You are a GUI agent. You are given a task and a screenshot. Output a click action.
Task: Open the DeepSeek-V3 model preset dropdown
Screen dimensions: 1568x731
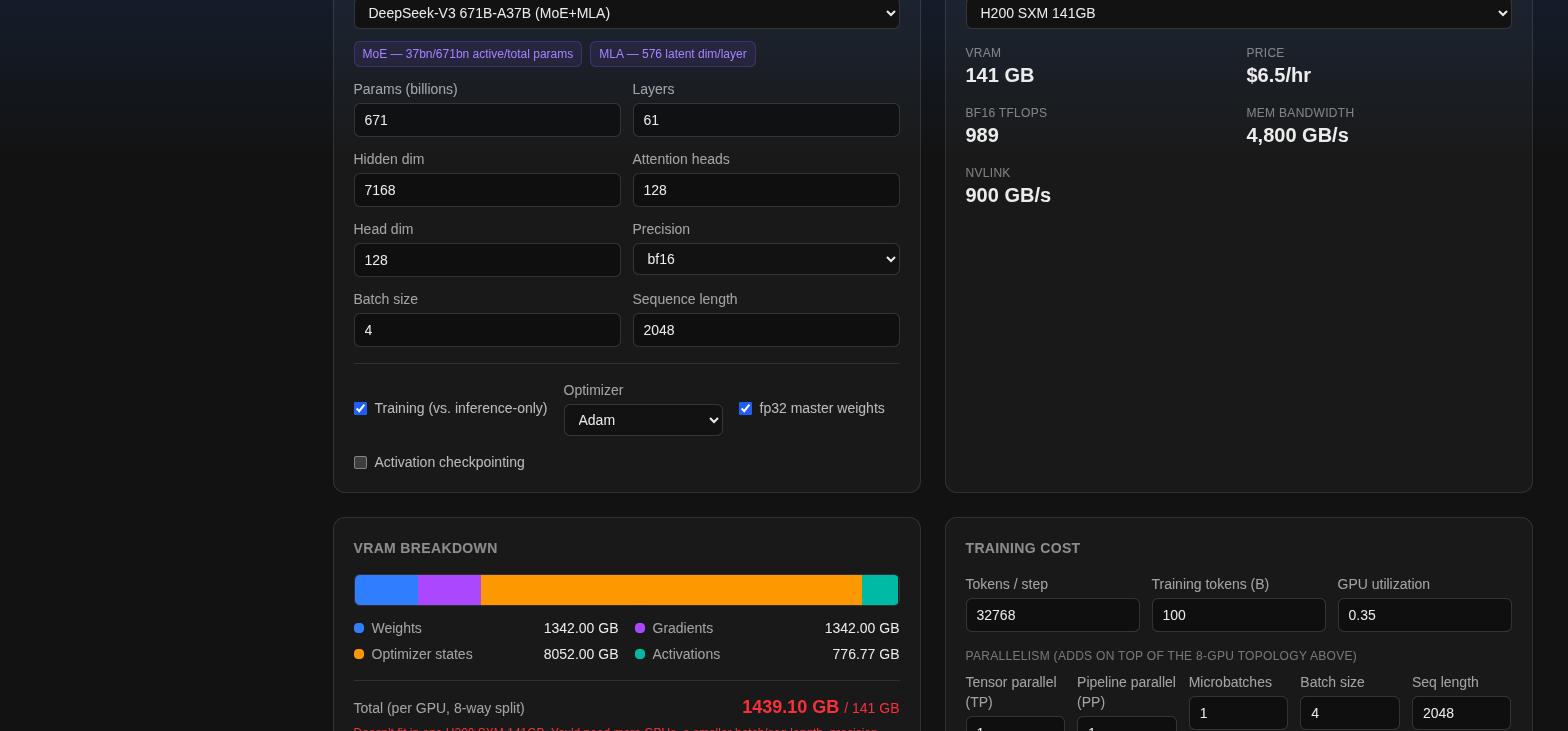click(x=626, y=14)
